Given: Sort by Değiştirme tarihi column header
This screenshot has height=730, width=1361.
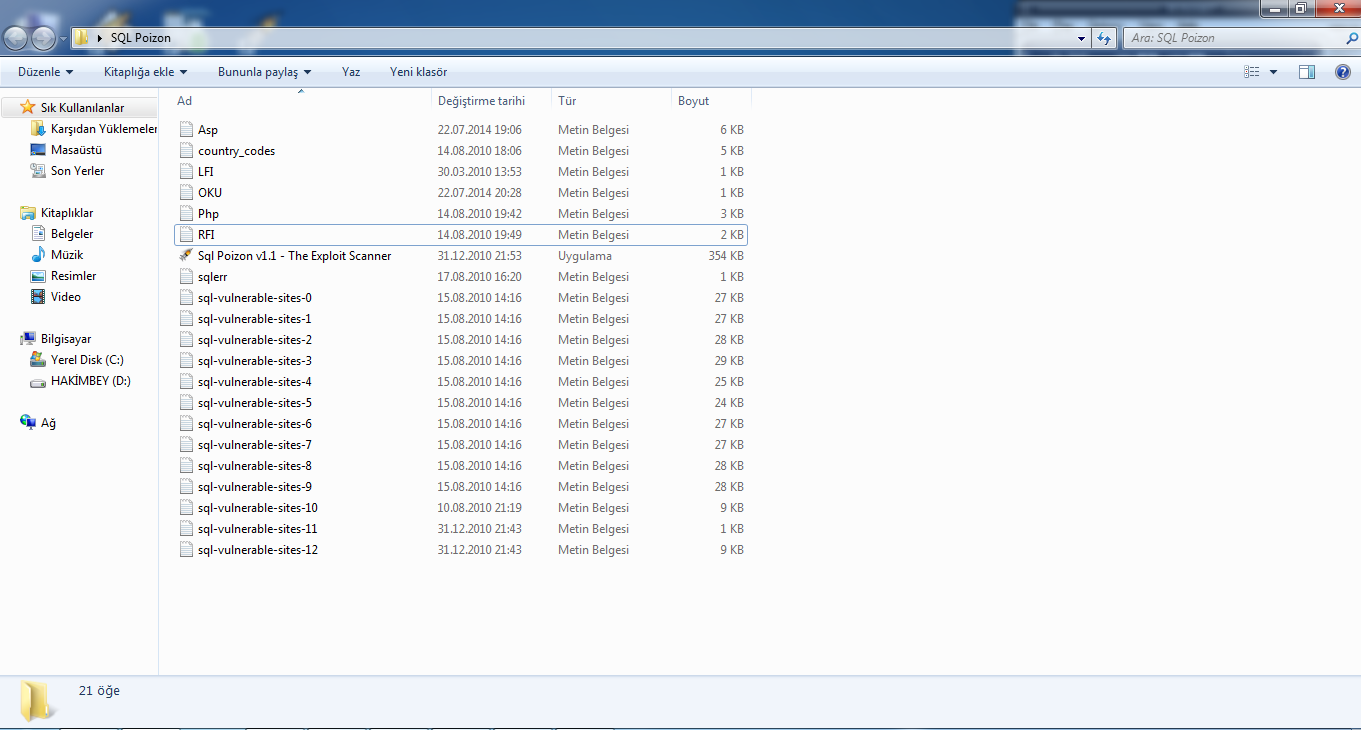Looking at the screenshot, I should (x=491, y=100).
